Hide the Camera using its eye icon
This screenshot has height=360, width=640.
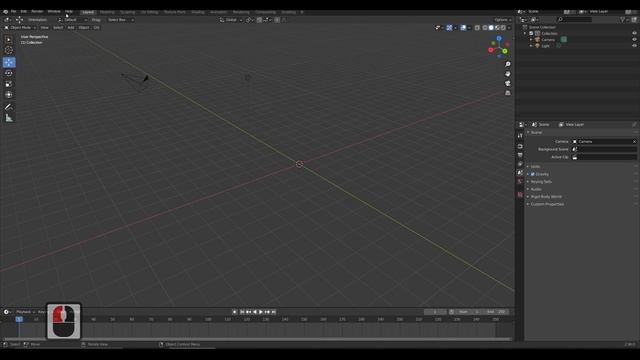[634, 40]
